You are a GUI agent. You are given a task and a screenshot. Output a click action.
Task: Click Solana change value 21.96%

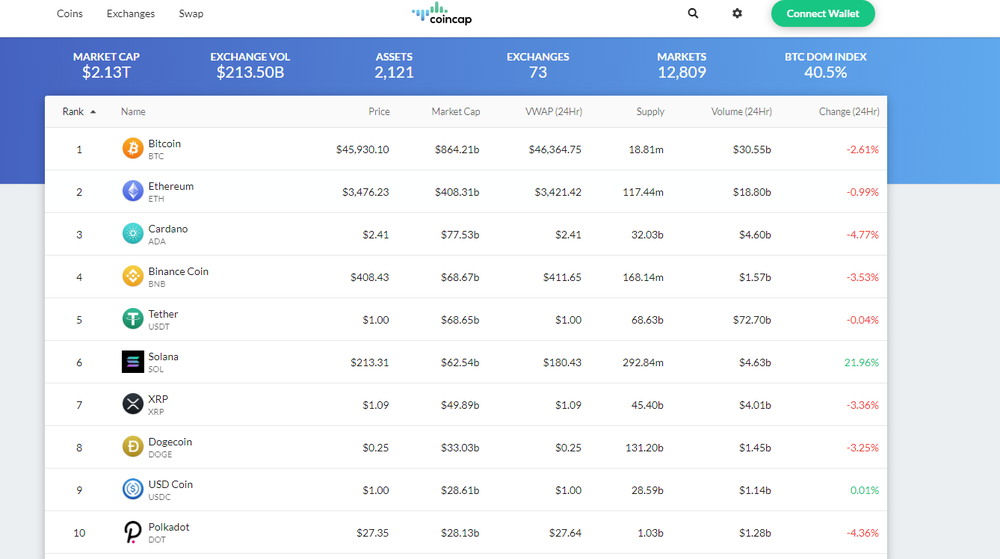pyautogui.click(x=861, y=362)
